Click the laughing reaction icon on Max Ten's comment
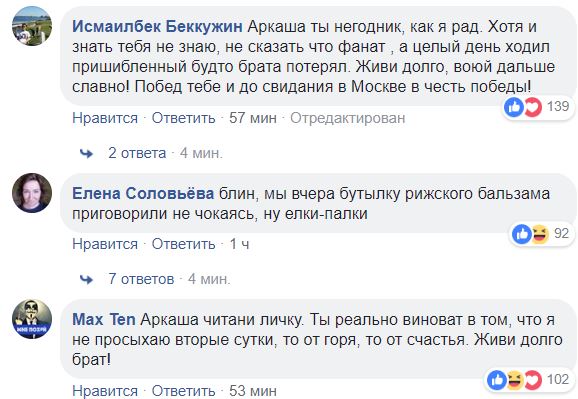 [x=515, y=380]
